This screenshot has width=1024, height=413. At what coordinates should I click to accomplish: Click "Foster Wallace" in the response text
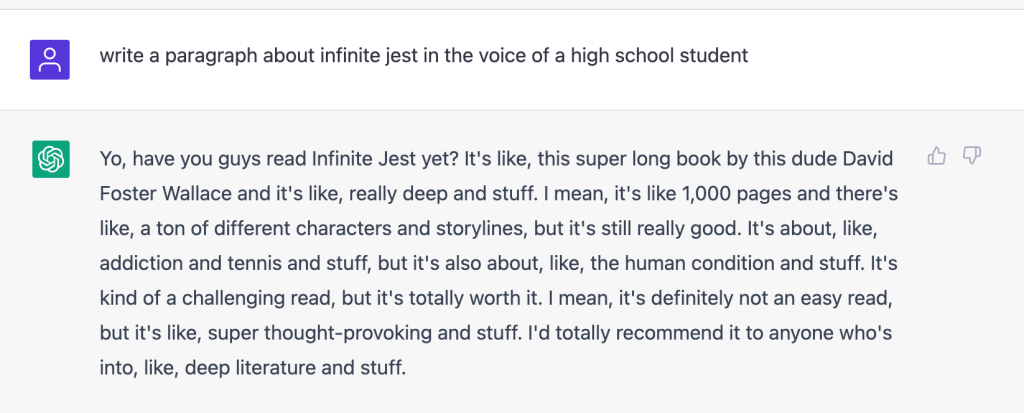point(156,193)
